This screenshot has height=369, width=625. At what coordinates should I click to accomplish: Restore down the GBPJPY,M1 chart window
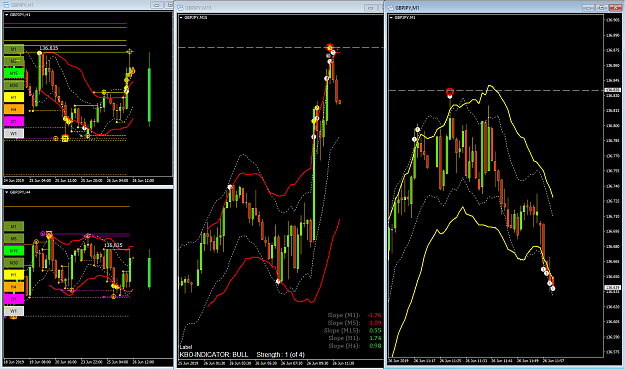(x=601, y=8)
